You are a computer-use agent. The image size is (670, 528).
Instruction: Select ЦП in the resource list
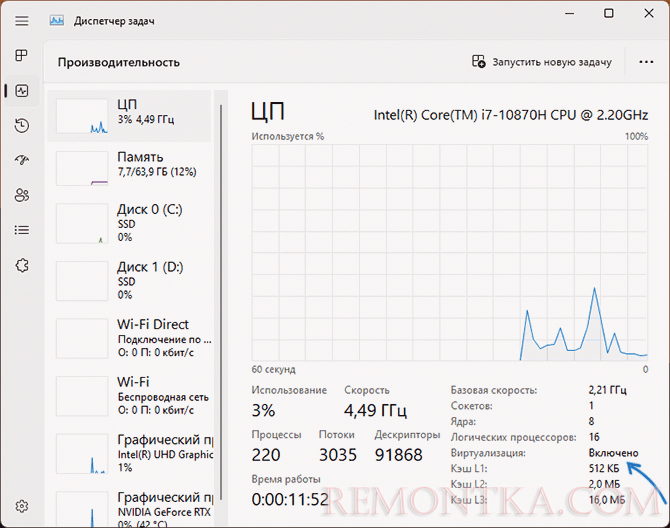coord(129,116)
